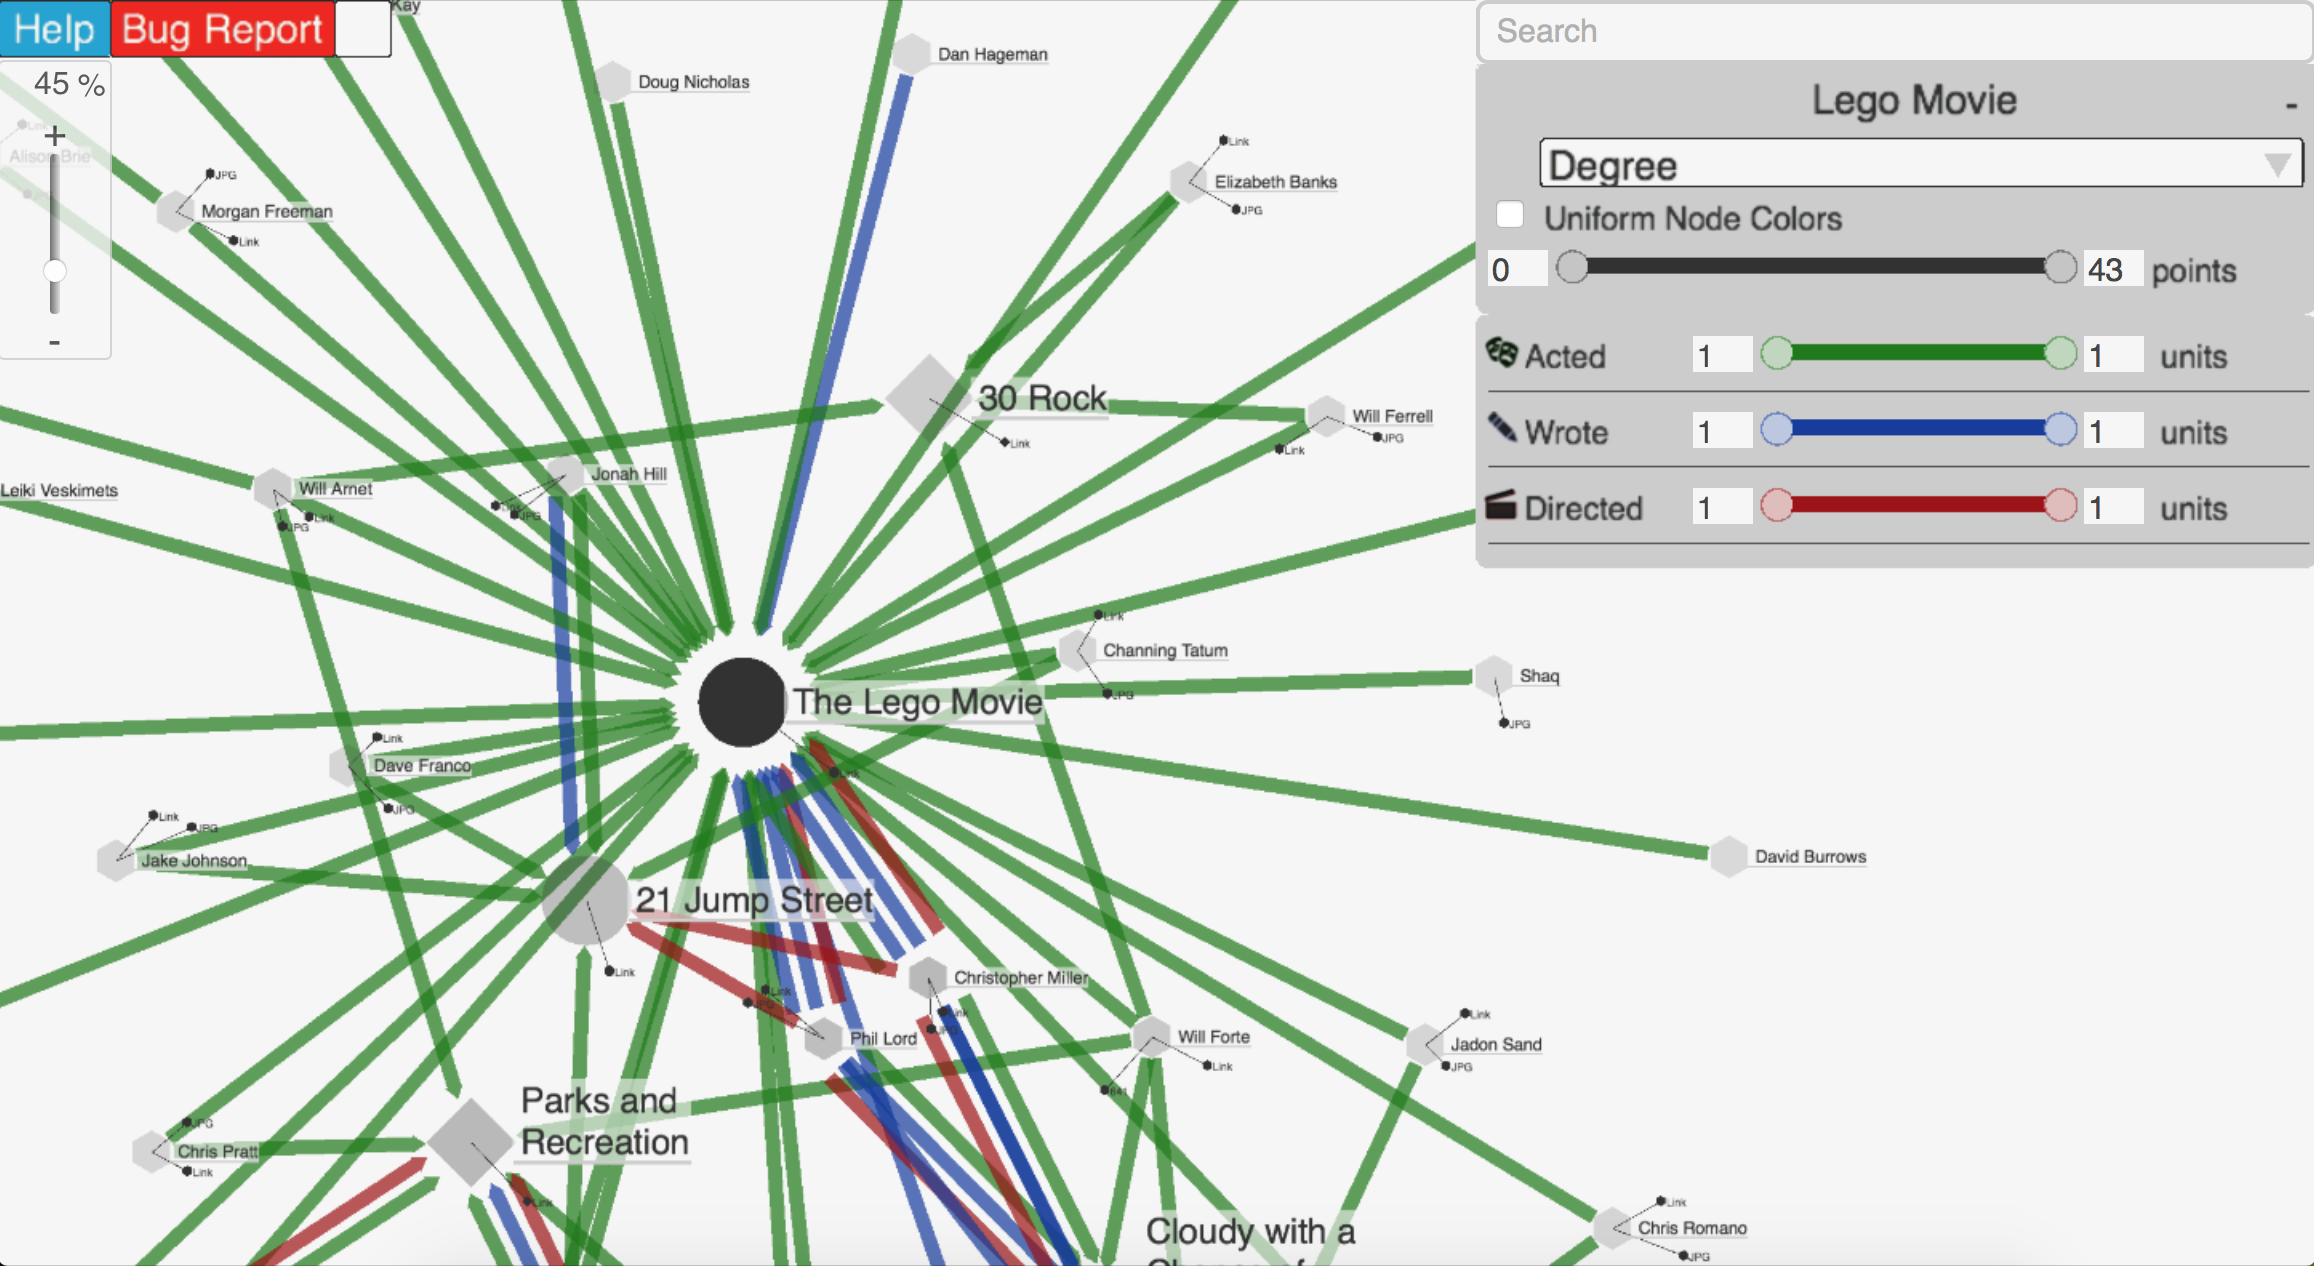Click the David Burrows hexagon node

(x=1728, y=856)
